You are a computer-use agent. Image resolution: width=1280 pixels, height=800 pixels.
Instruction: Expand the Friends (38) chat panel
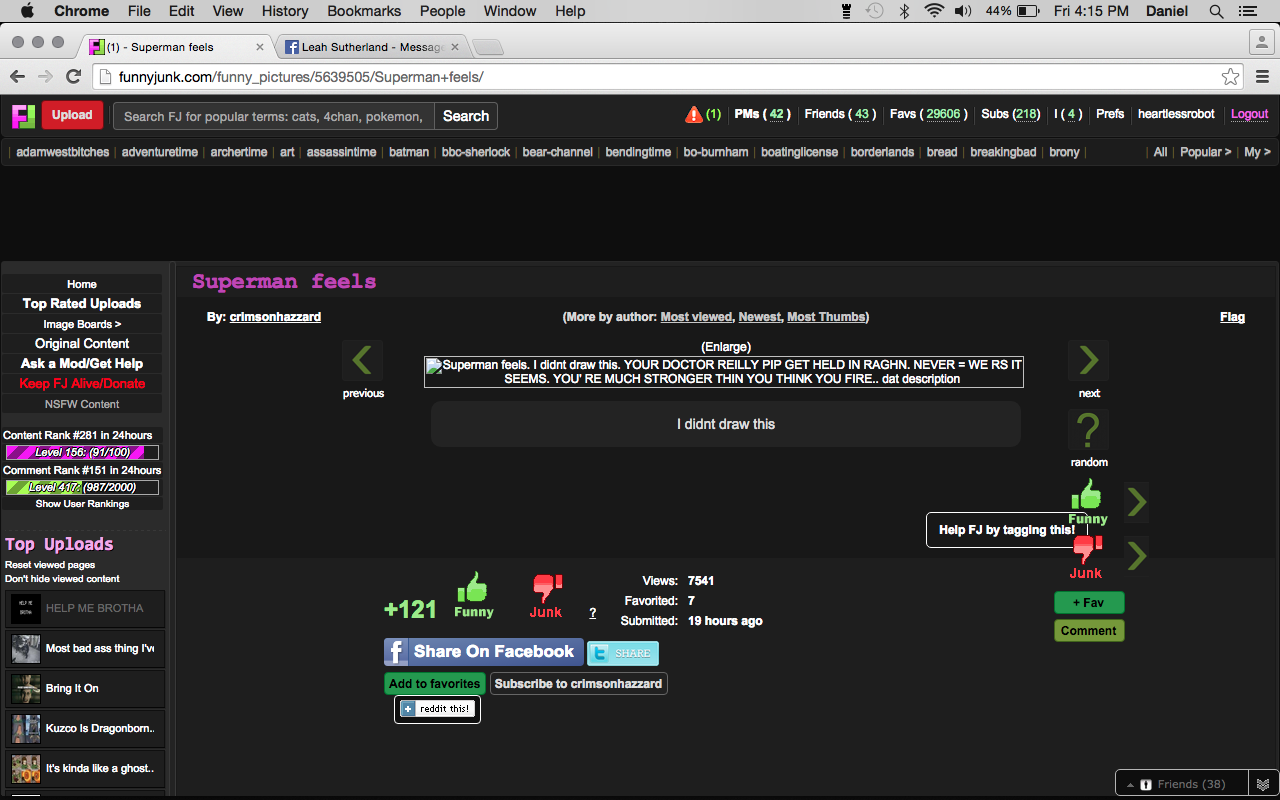(x=1182, y=784)
